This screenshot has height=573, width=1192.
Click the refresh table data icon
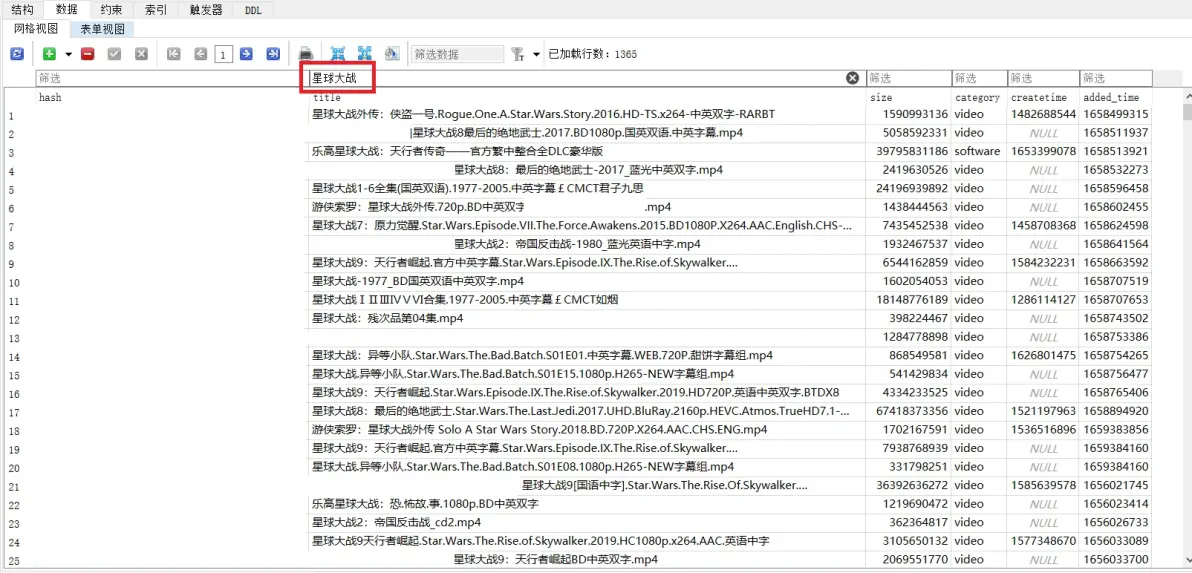point(17,54)
